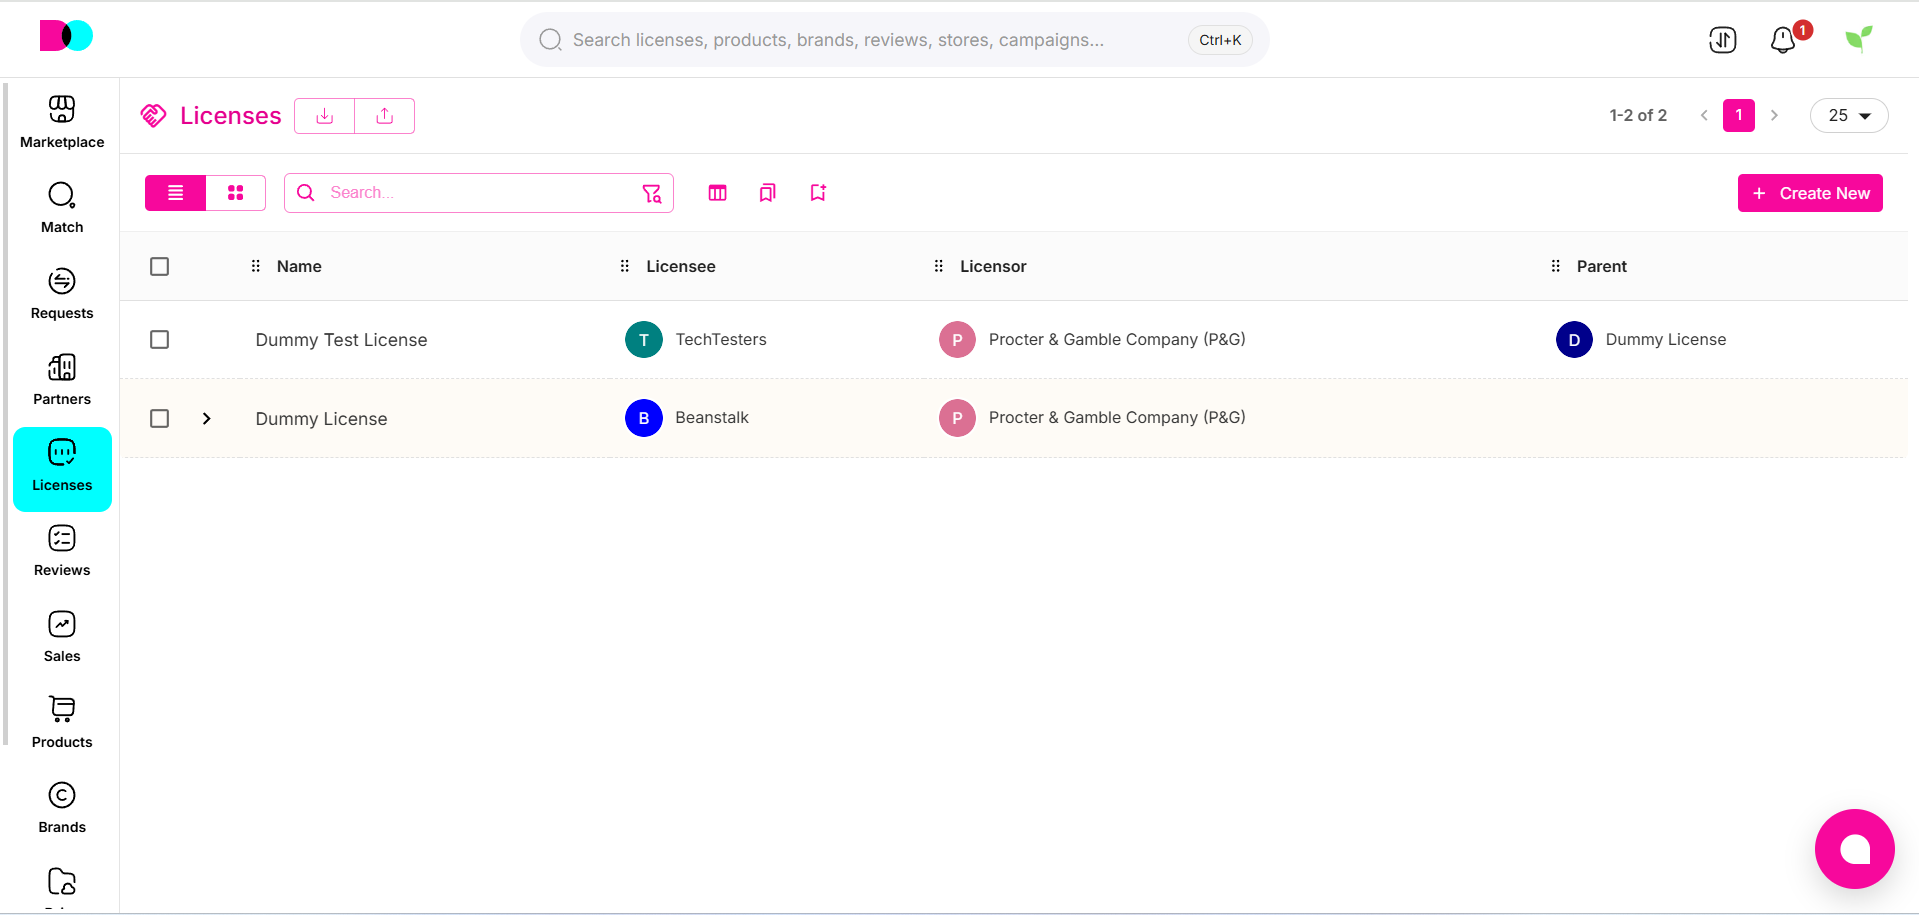Sort by Licensor column header

[x=993, y=266]
